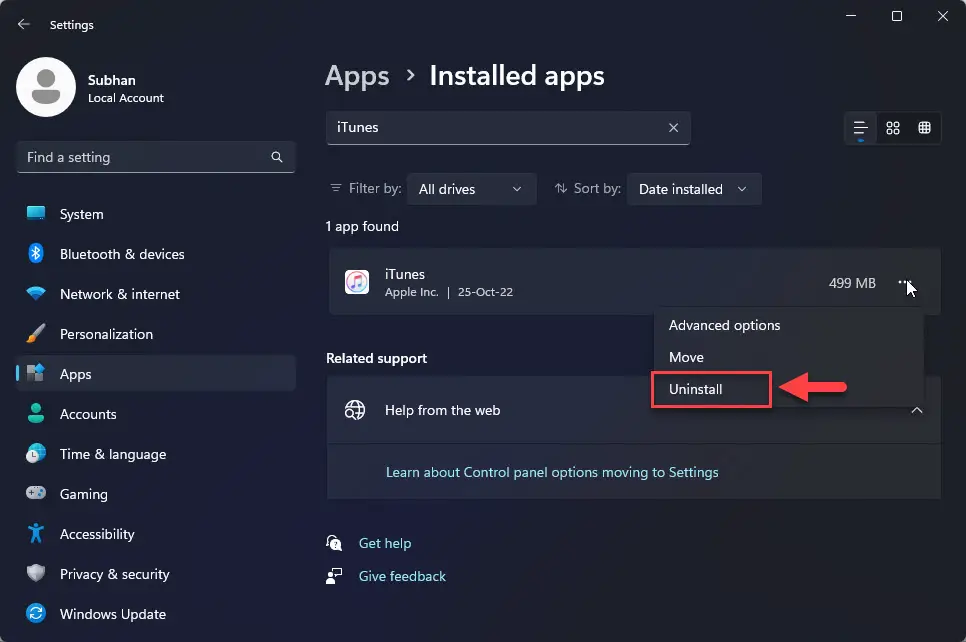Click the iTunes app icon
This screenshot has width=966, height=642.
[357, 282]
